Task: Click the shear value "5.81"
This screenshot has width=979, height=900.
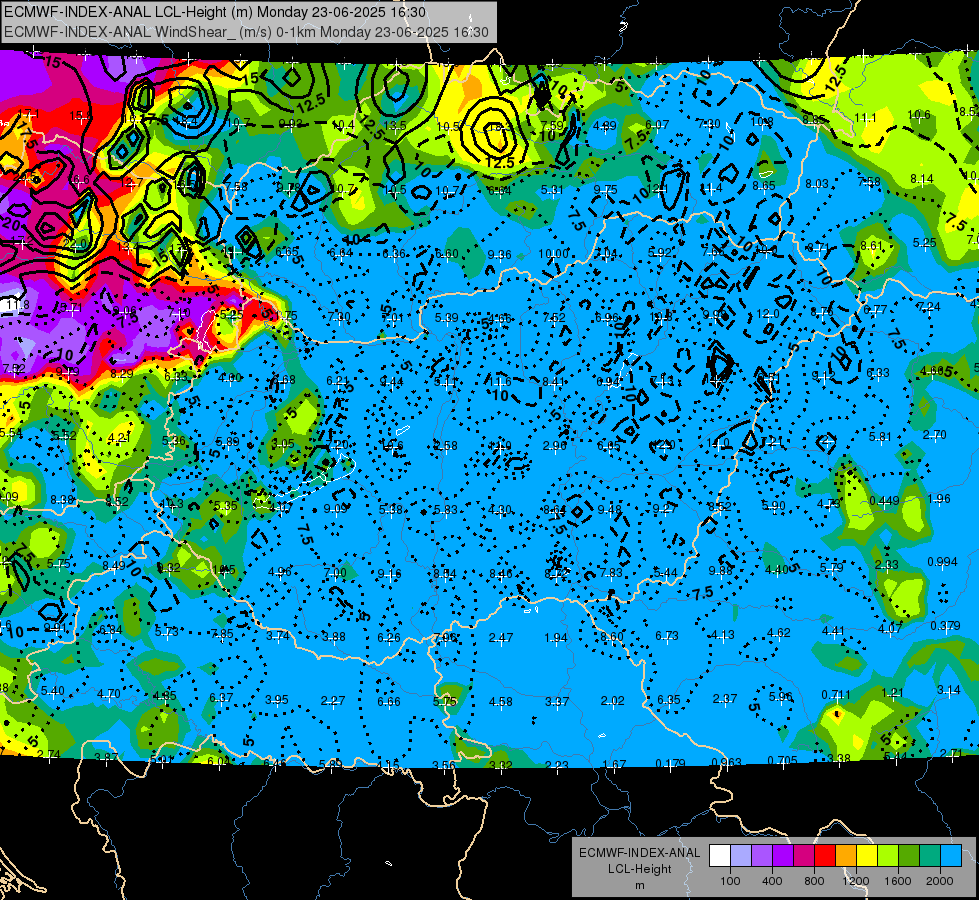Action: point(880,437)
